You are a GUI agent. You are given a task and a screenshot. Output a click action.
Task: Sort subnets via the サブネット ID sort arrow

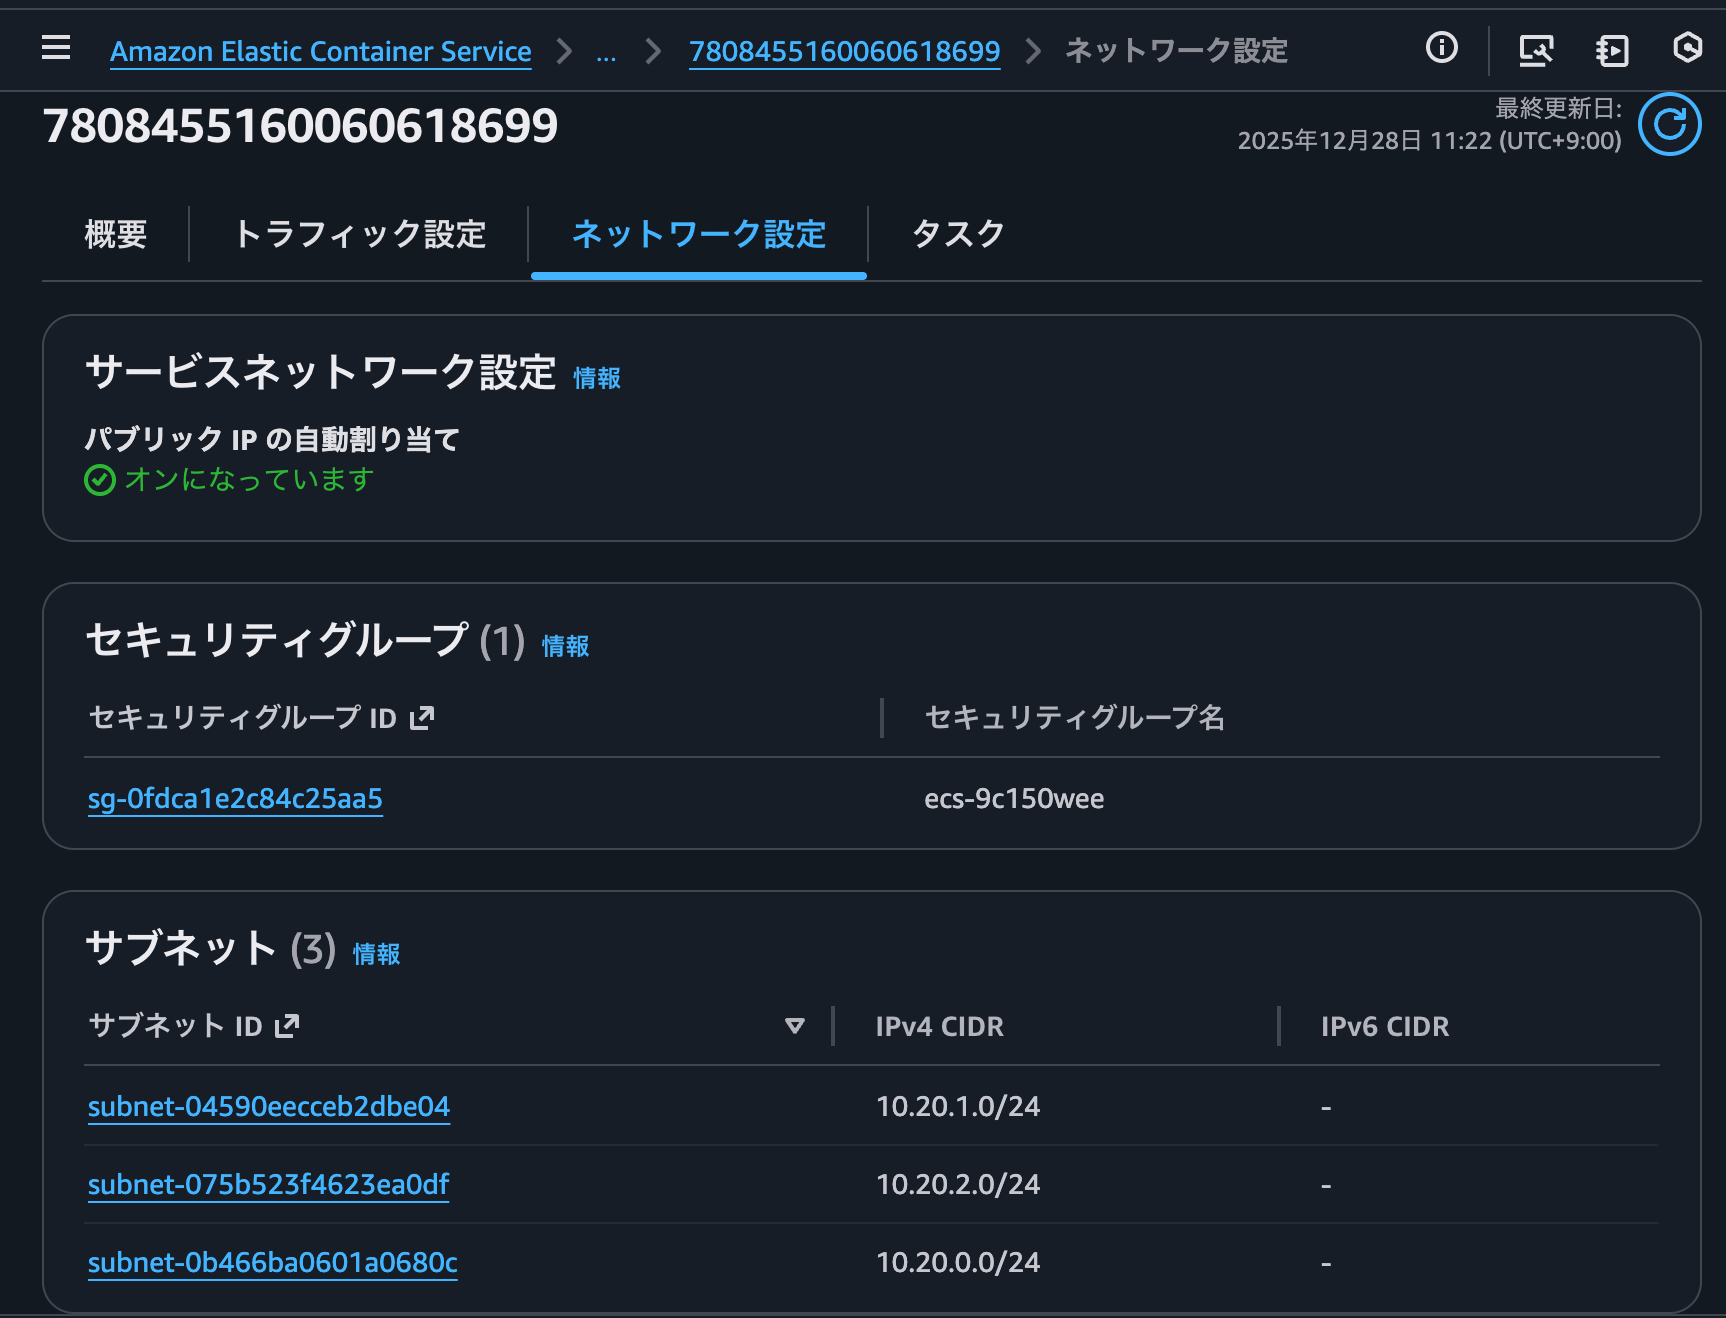tap(794, 1025)
